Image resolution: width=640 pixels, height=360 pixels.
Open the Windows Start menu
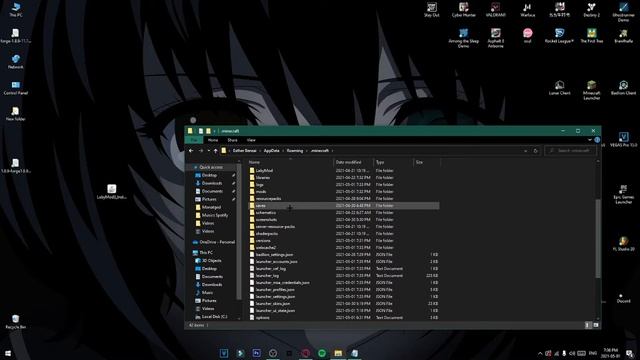click(8, 353)
